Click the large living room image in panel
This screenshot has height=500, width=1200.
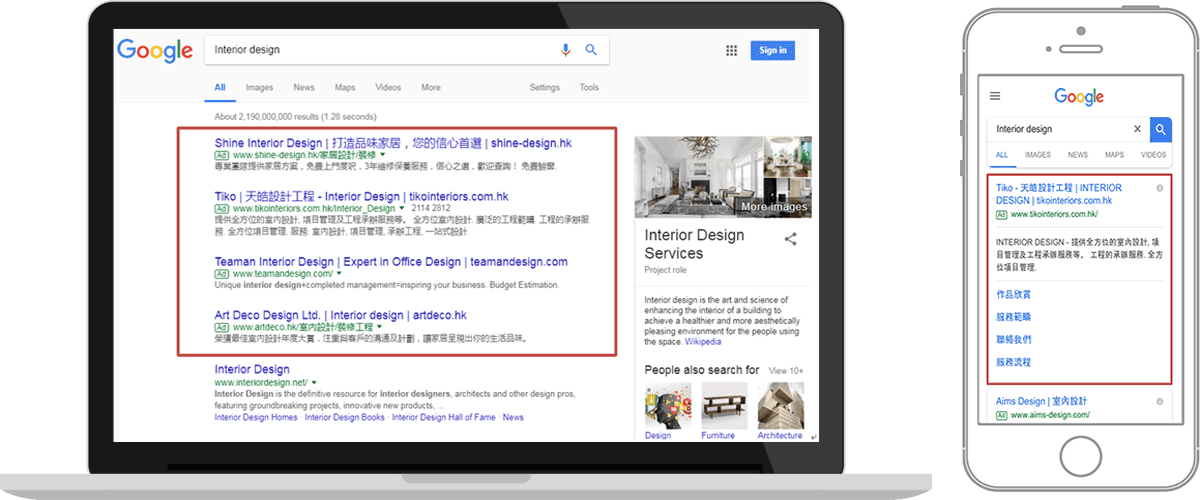[x=697, y=176]
